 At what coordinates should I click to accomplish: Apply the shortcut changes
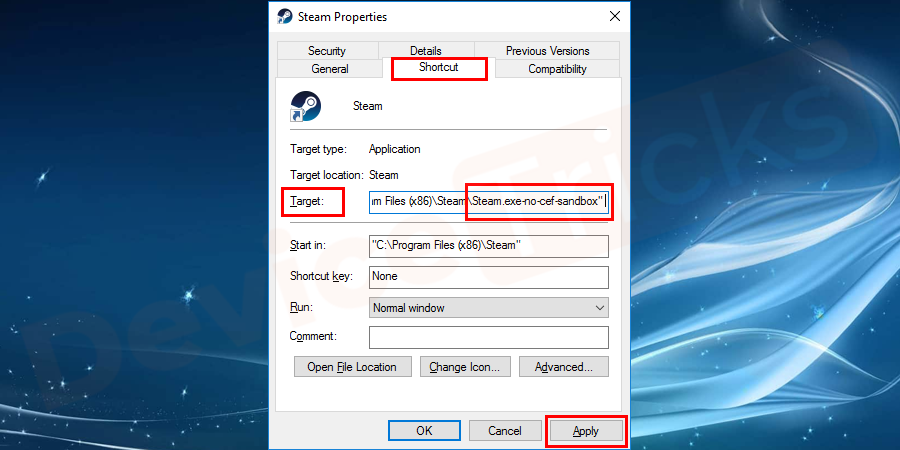586,430
